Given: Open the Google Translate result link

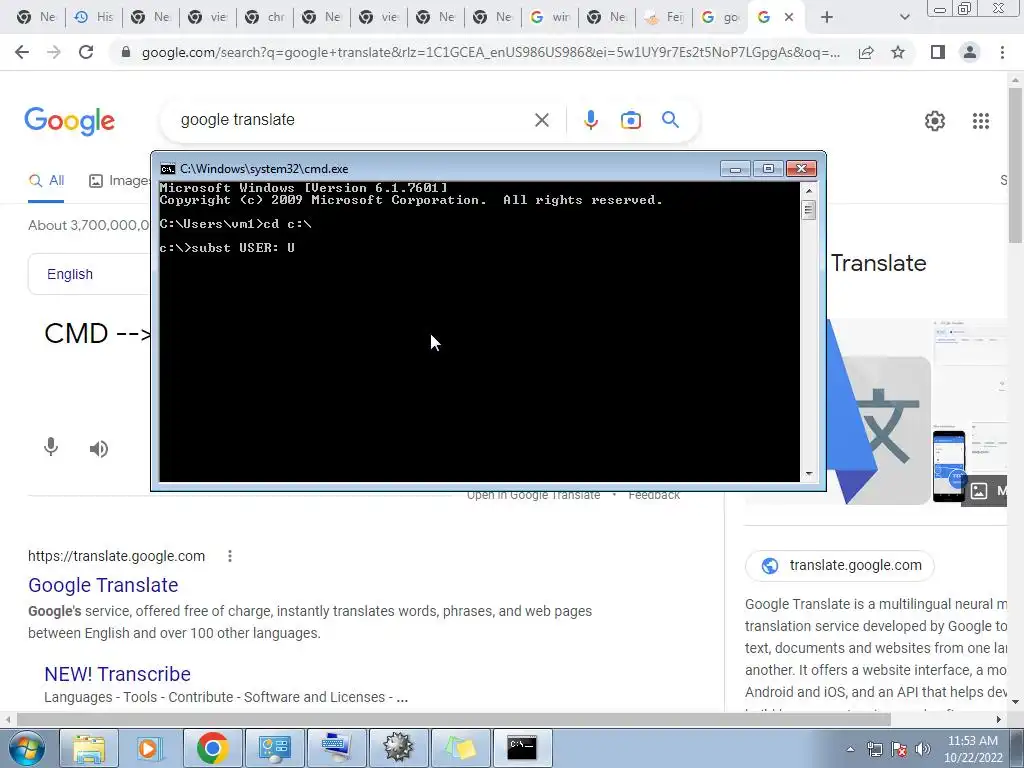Looking at the screenshot, I should (103, 585).
